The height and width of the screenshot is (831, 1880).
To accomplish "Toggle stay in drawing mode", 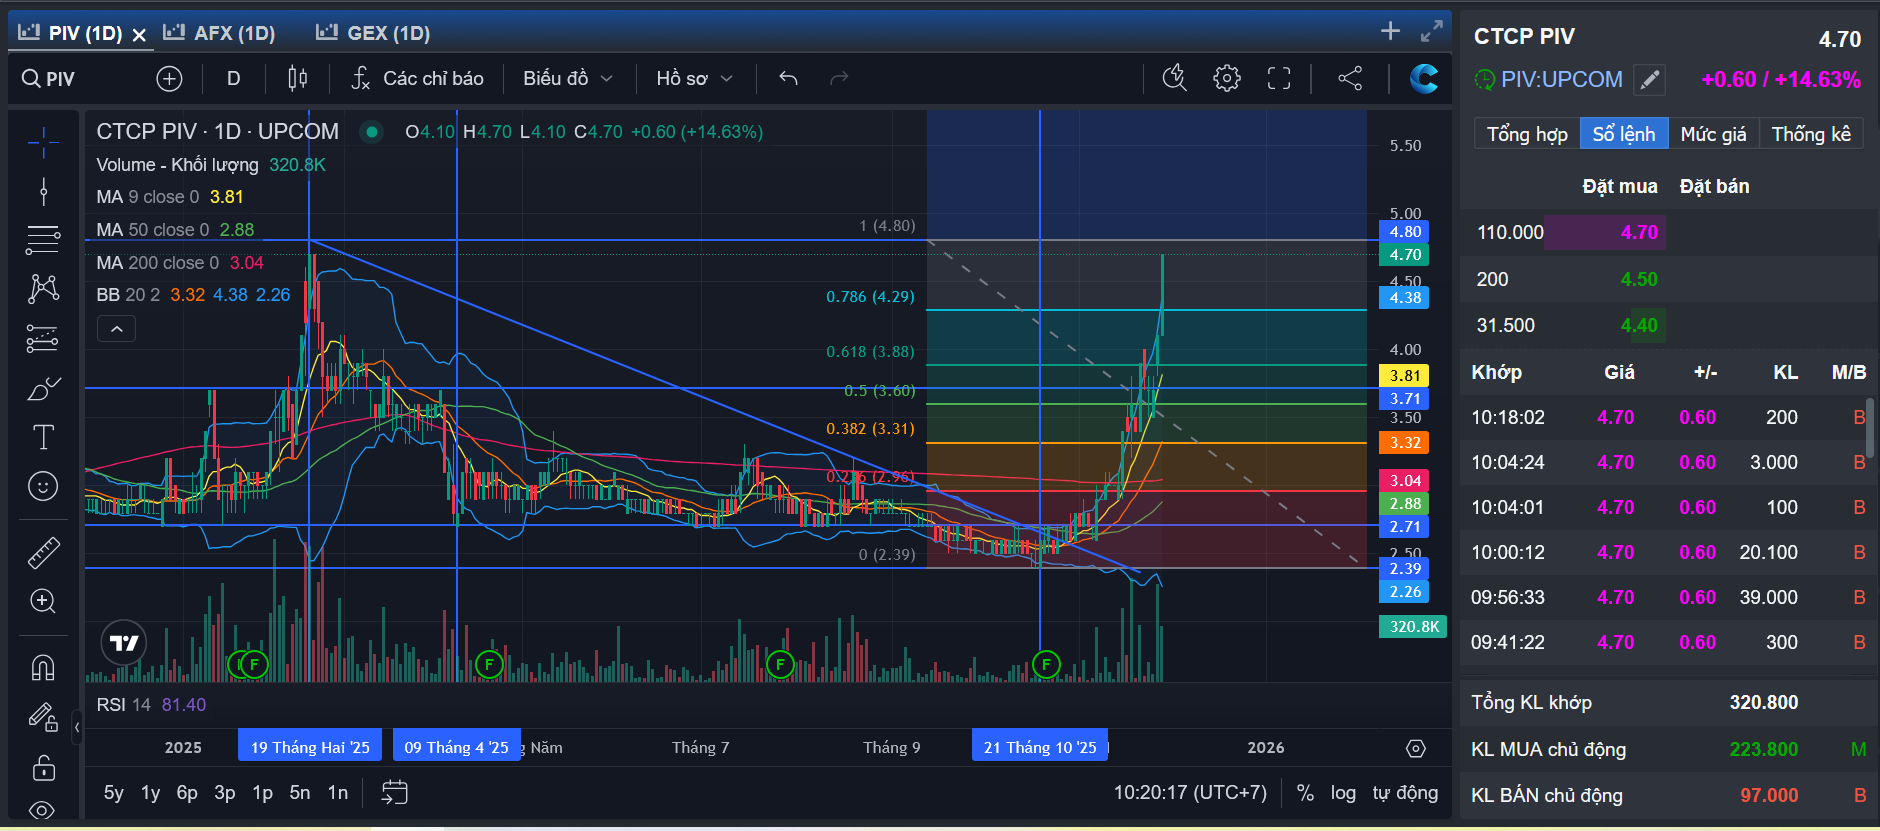I will (x=43, y=716).
